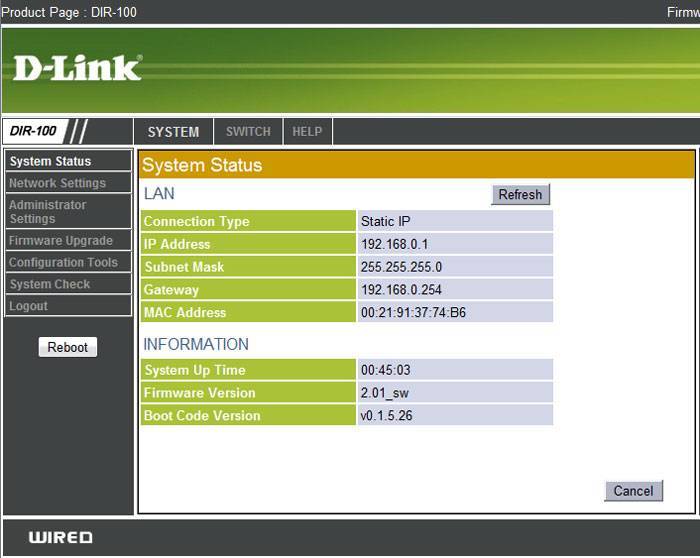
Task: Click the D-Link logo
Action: (78, 68)
